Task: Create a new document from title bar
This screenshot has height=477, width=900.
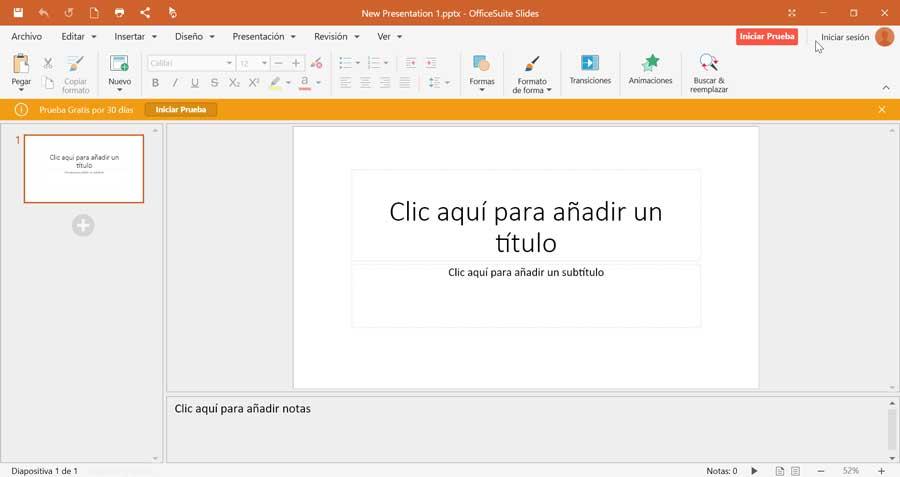Action: 94,13
